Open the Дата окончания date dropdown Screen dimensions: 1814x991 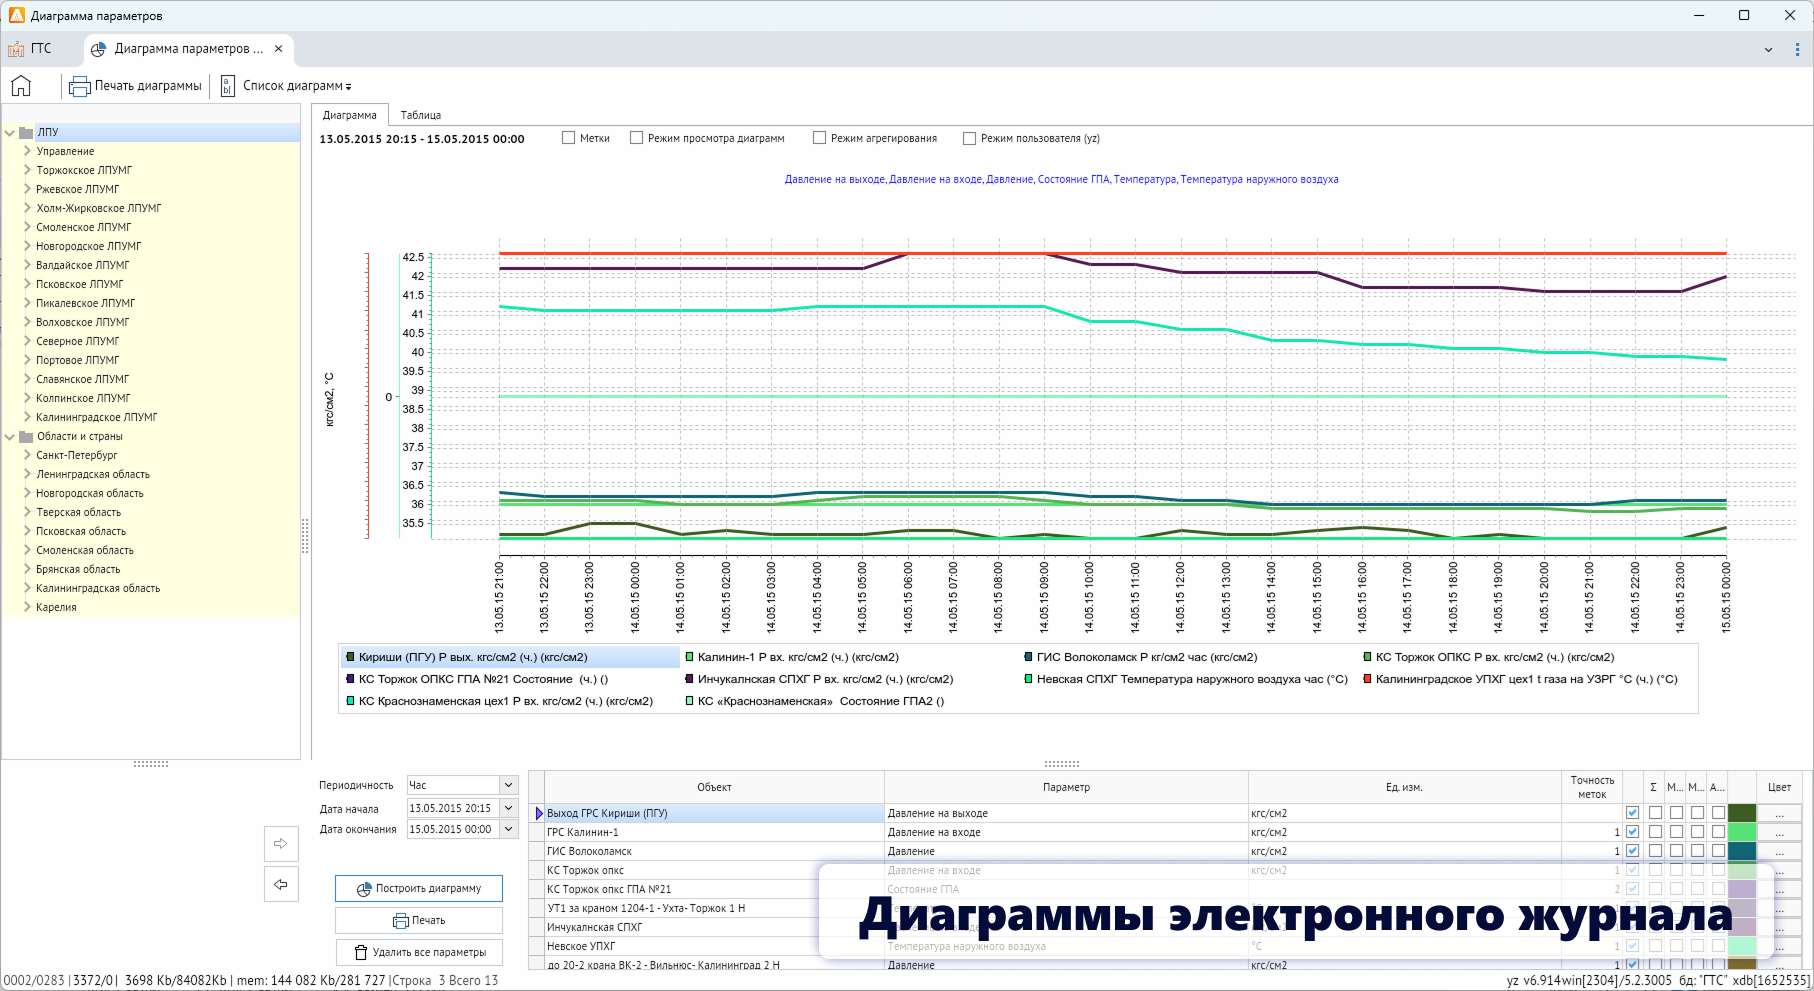pos(508,829)
